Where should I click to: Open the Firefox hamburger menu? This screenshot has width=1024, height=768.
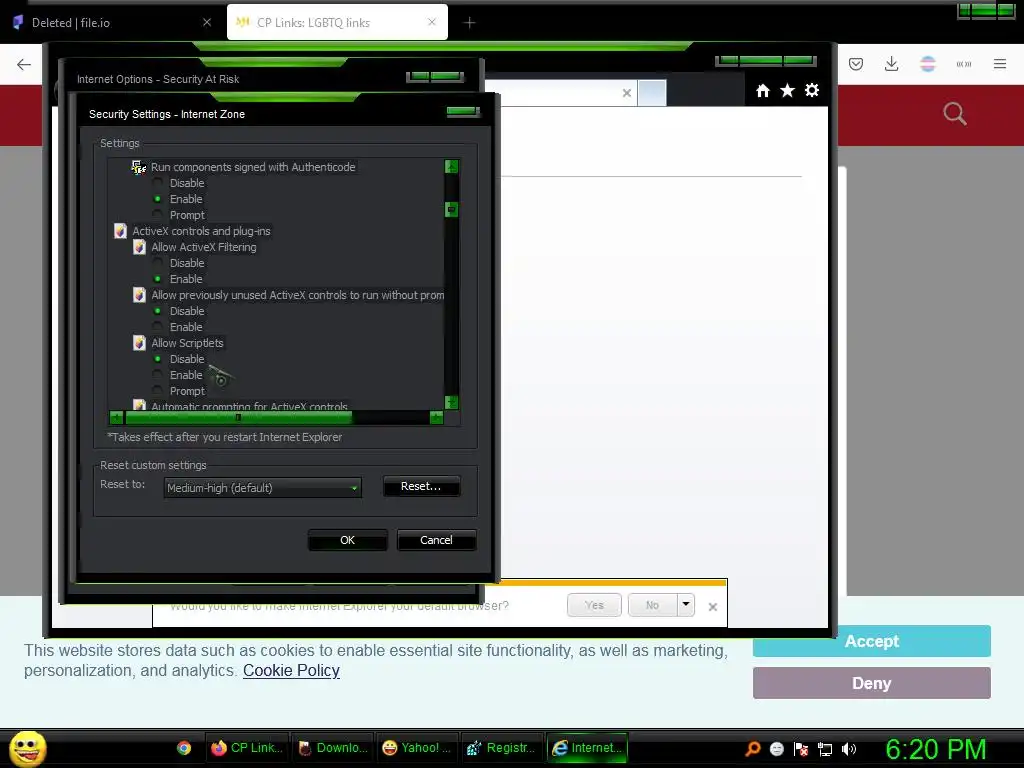coord(999,63)
